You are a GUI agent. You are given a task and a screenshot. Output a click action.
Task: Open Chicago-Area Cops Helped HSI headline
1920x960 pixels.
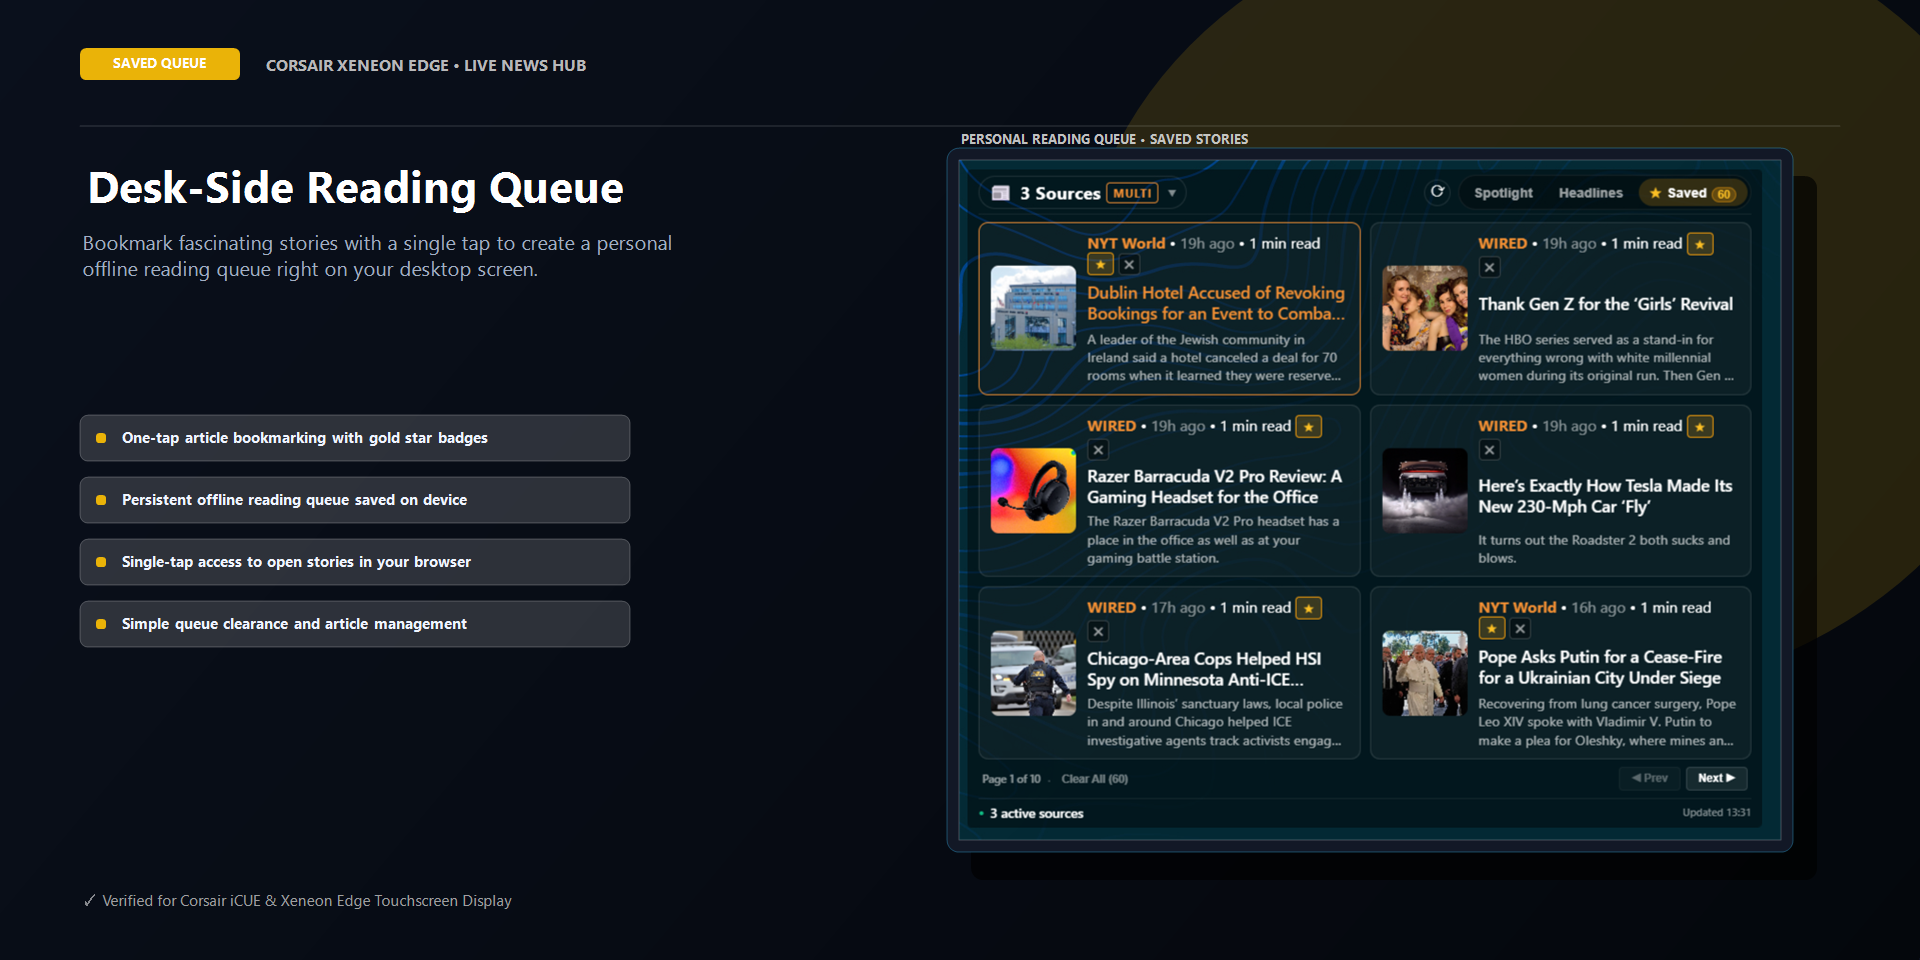tap(1204, 669)
